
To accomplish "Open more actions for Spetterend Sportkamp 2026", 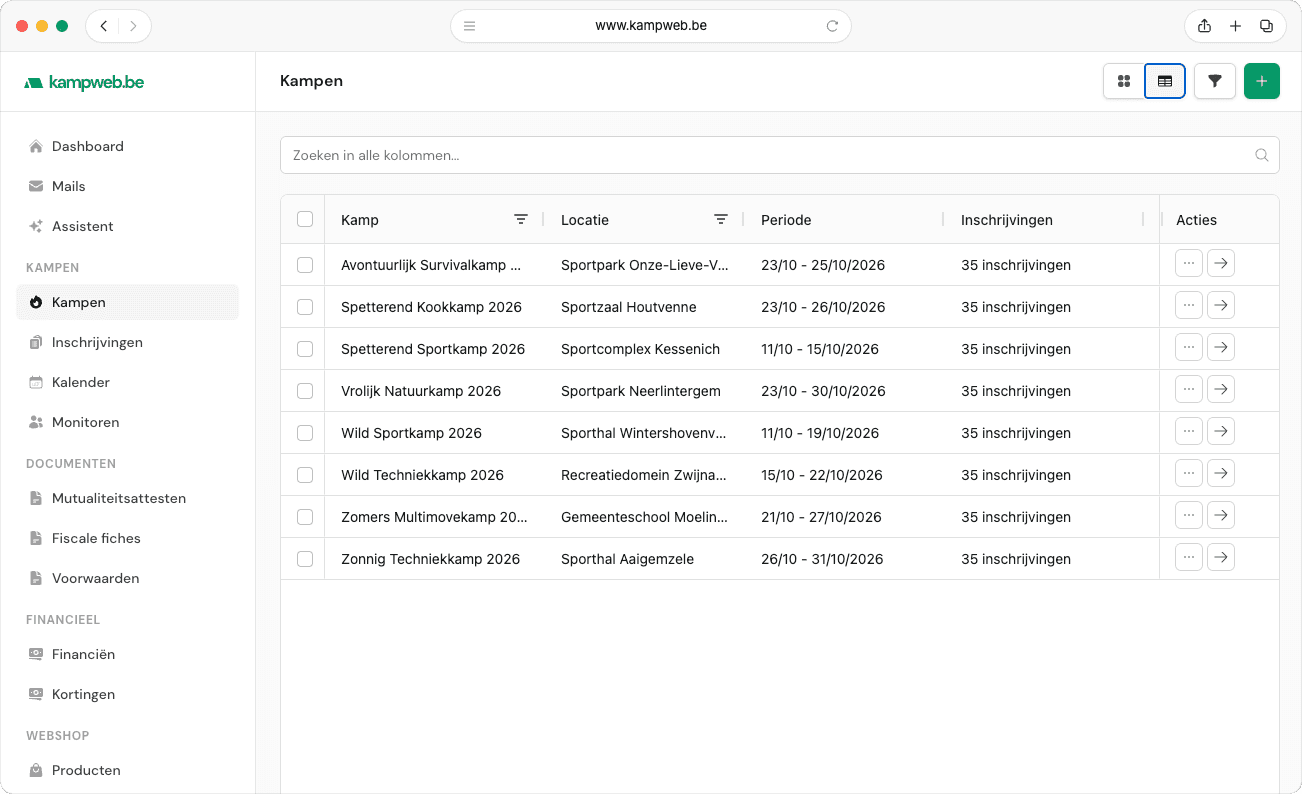I will [1189, 348].
